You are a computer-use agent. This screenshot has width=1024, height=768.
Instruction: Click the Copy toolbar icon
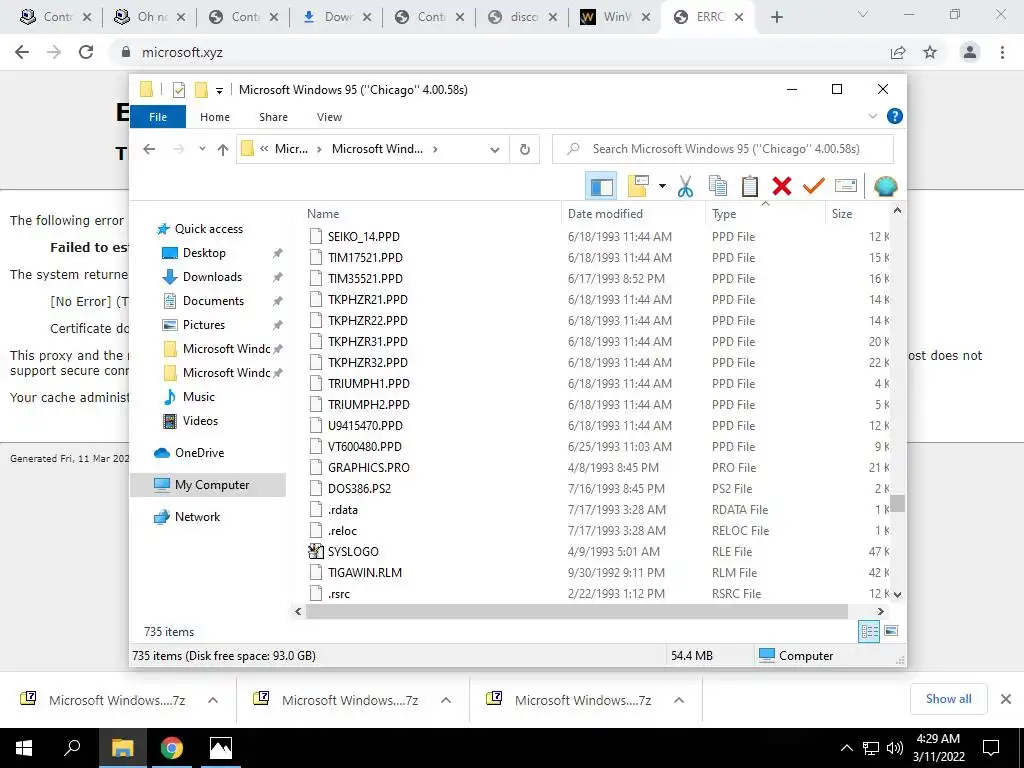click(718, 186)
